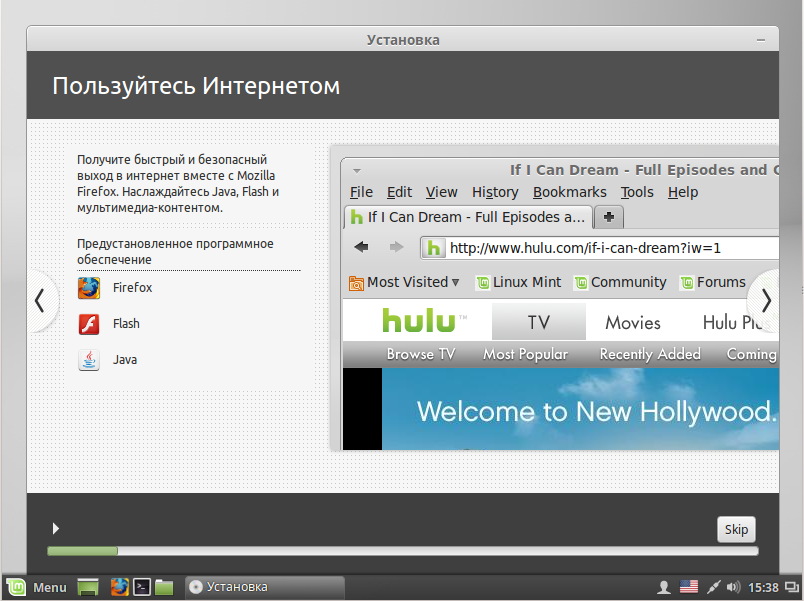This screenshot has width=804, height=601.
Task: Open the Linux Mint Menu
Action: (x=37, y=587)
